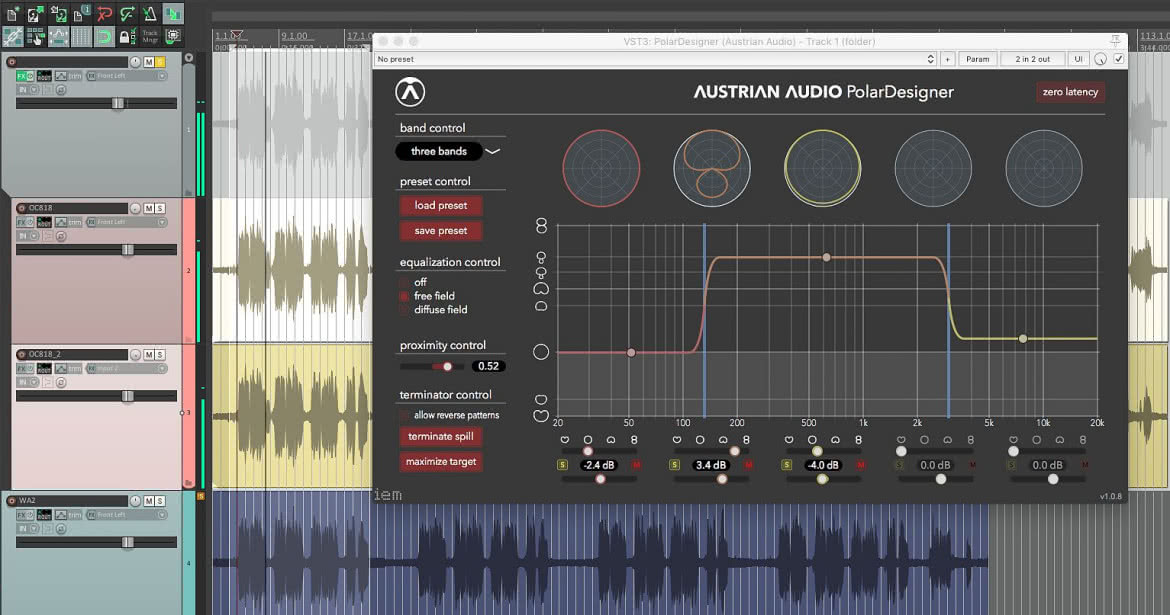Open the '2 in 2 out' pin connector
1170x615 pixels.
click(x=1032, y=59)
